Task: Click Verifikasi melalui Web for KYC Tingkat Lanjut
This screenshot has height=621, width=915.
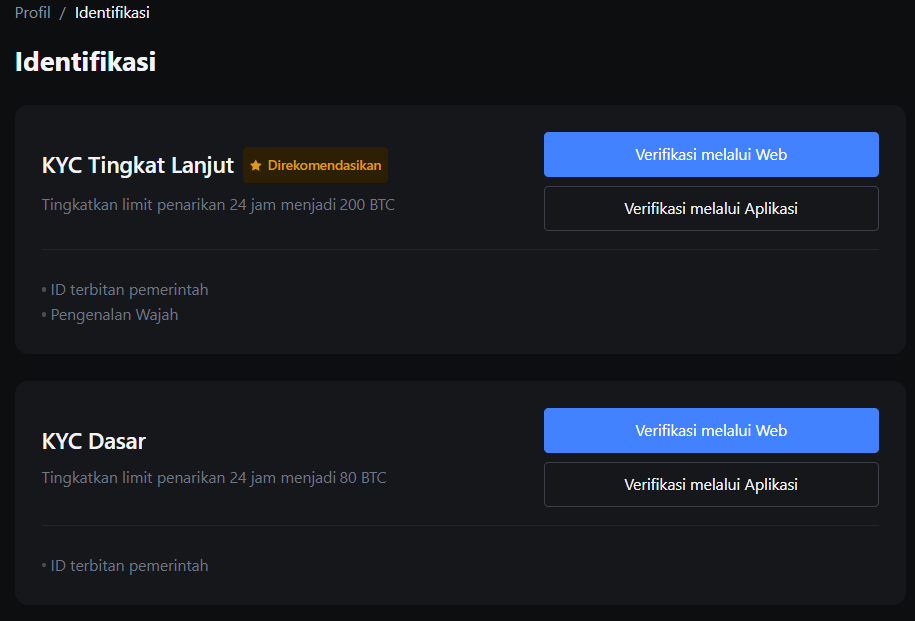Action: point(710,154)
